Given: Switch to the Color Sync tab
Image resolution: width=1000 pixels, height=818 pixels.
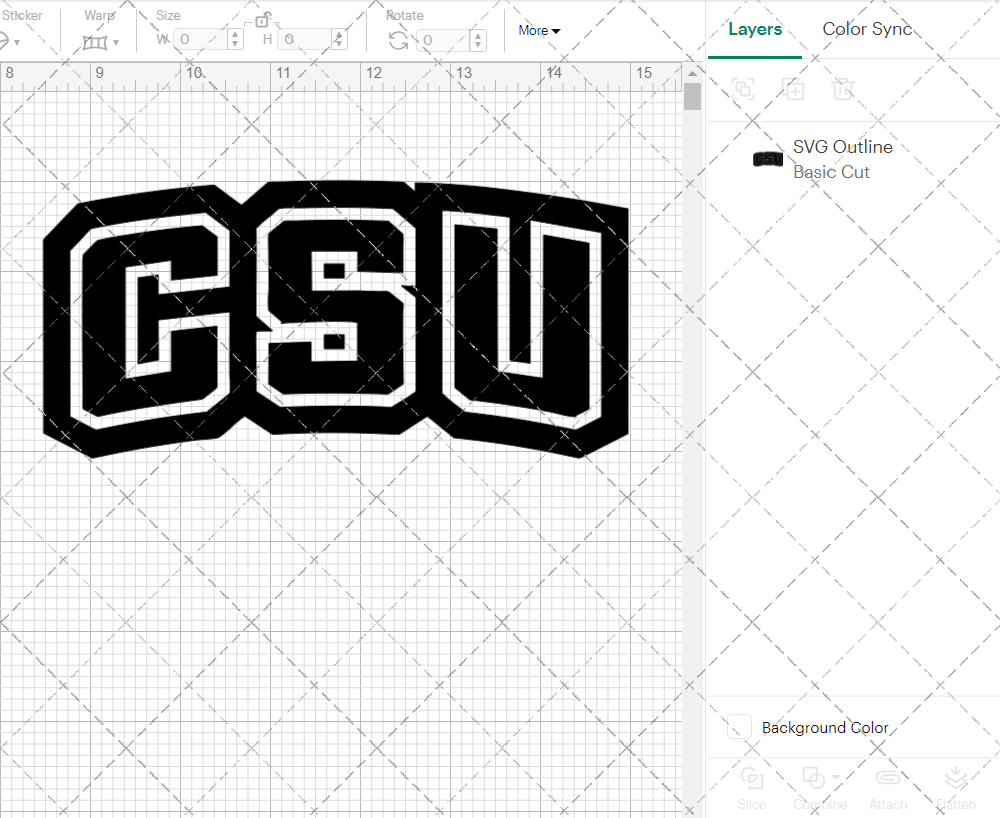Looking at the screenshot, I should [866, 29].
